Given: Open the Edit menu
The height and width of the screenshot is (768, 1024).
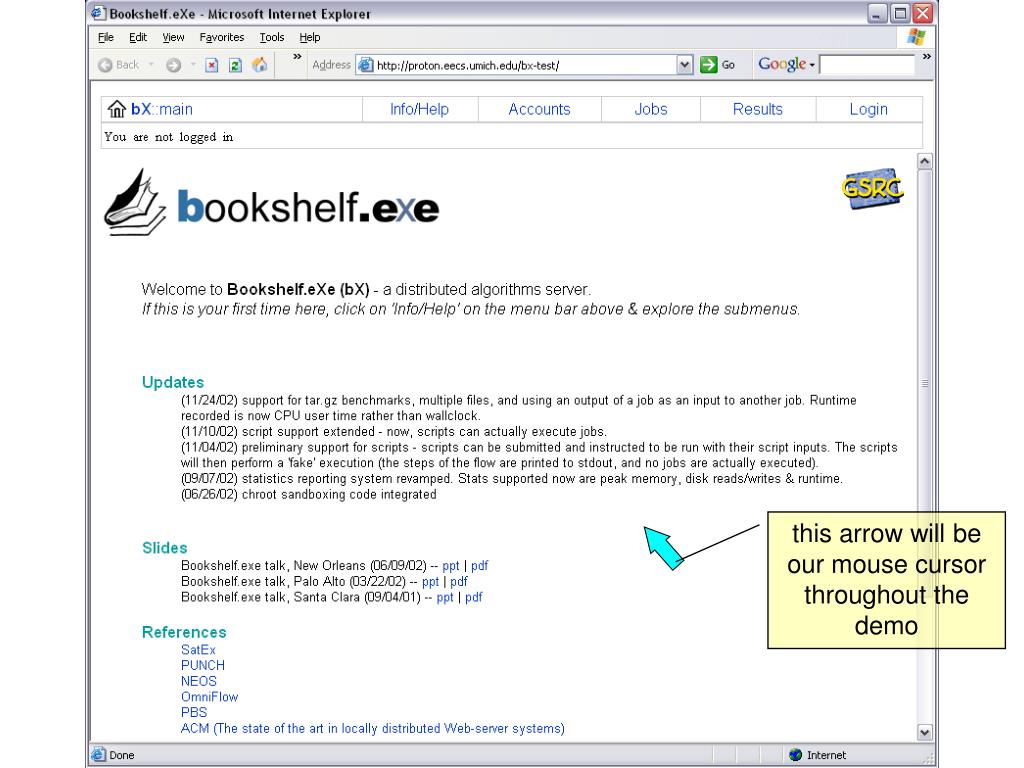Looking at the screenshot, I should tap(138, 37).
